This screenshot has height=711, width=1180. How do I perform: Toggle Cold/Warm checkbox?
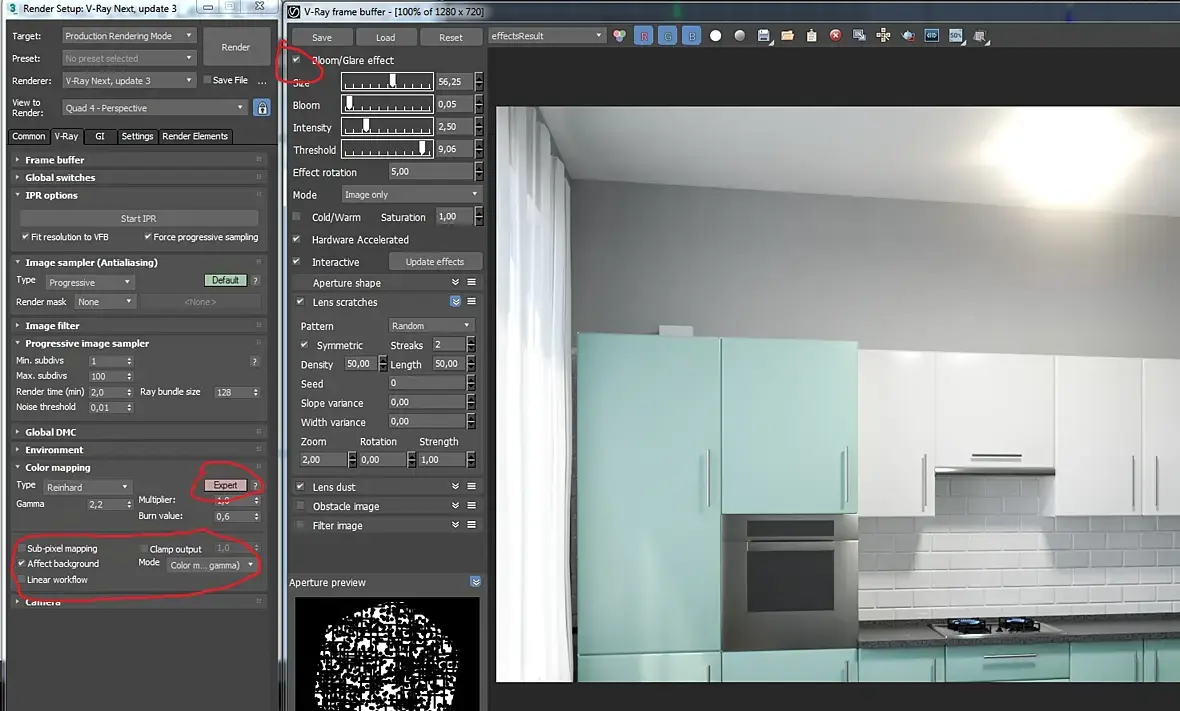(x=297, y=217)
